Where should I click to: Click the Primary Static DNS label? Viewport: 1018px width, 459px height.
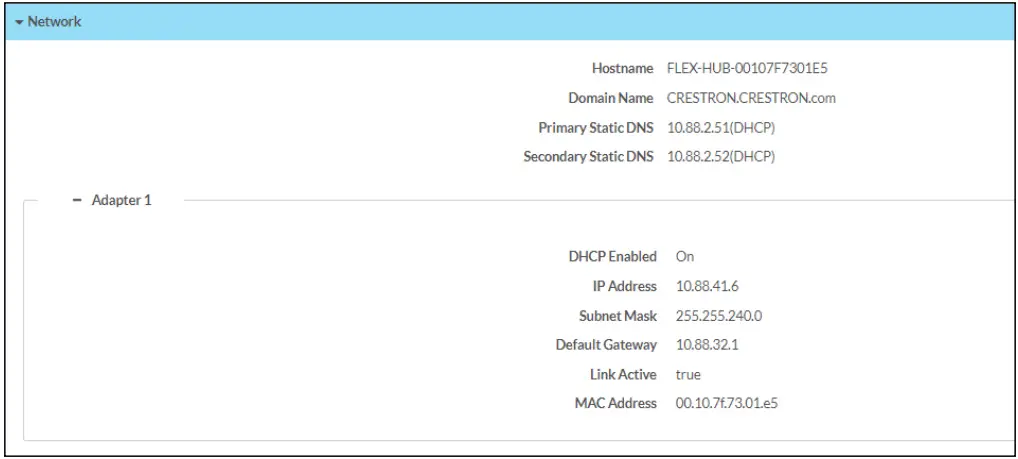(x=595, y=128)
